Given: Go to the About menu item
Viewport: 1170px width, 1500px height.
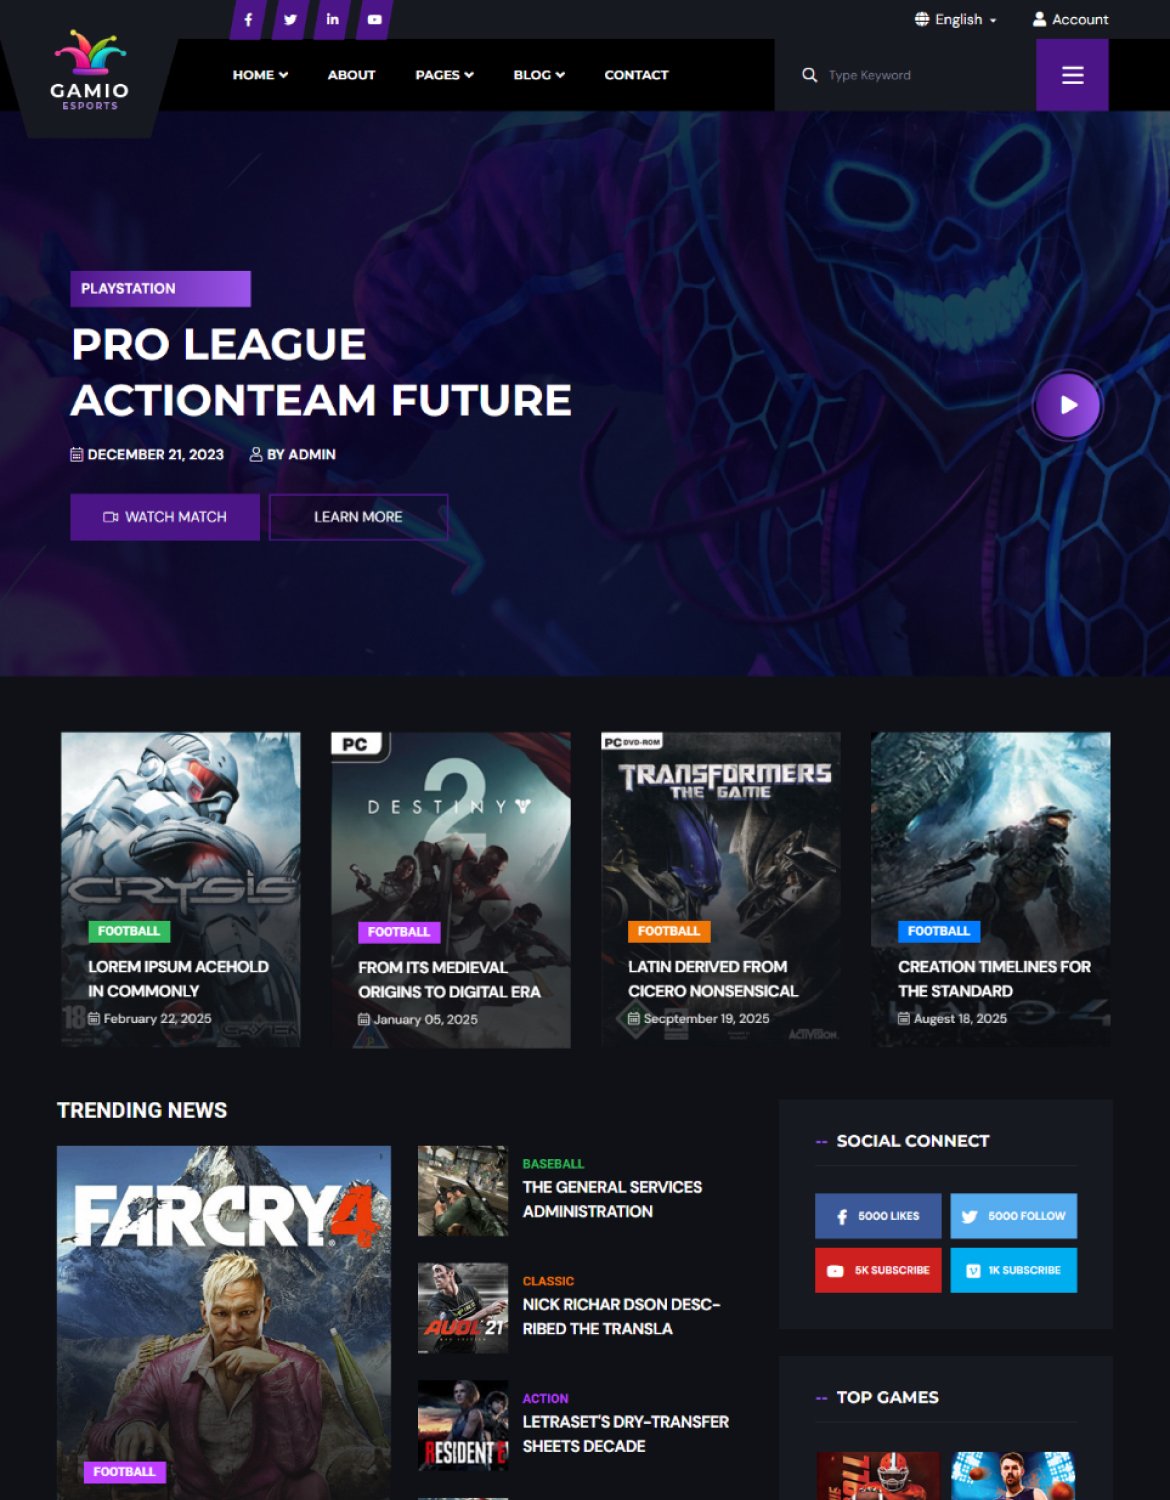Looking at the screenshot, I should pos(351,75).
